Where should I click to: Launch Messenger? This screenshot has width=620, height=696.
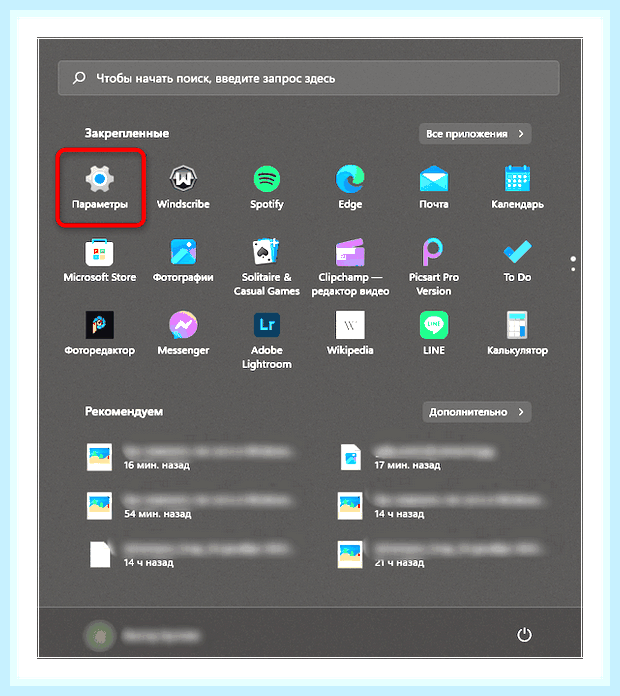[x=183, y=333]
